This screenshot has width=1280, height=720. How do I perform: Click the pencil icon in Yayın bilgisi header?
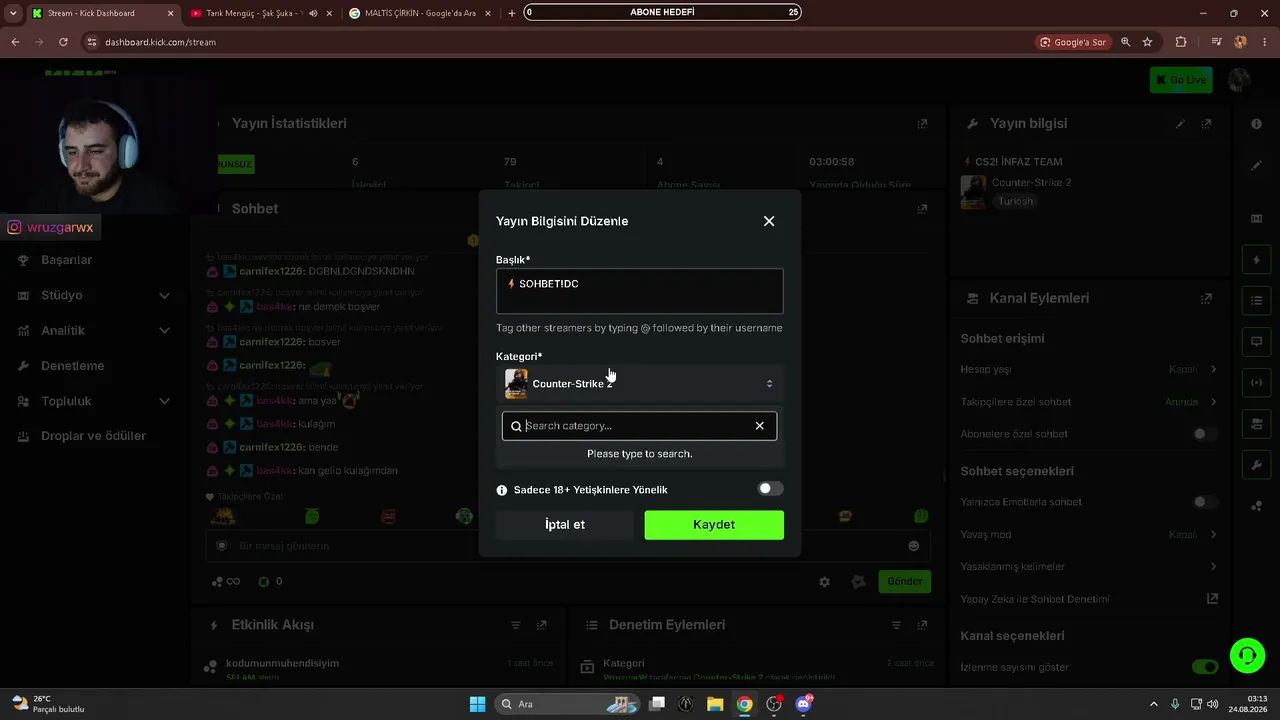pos(1181,124)
